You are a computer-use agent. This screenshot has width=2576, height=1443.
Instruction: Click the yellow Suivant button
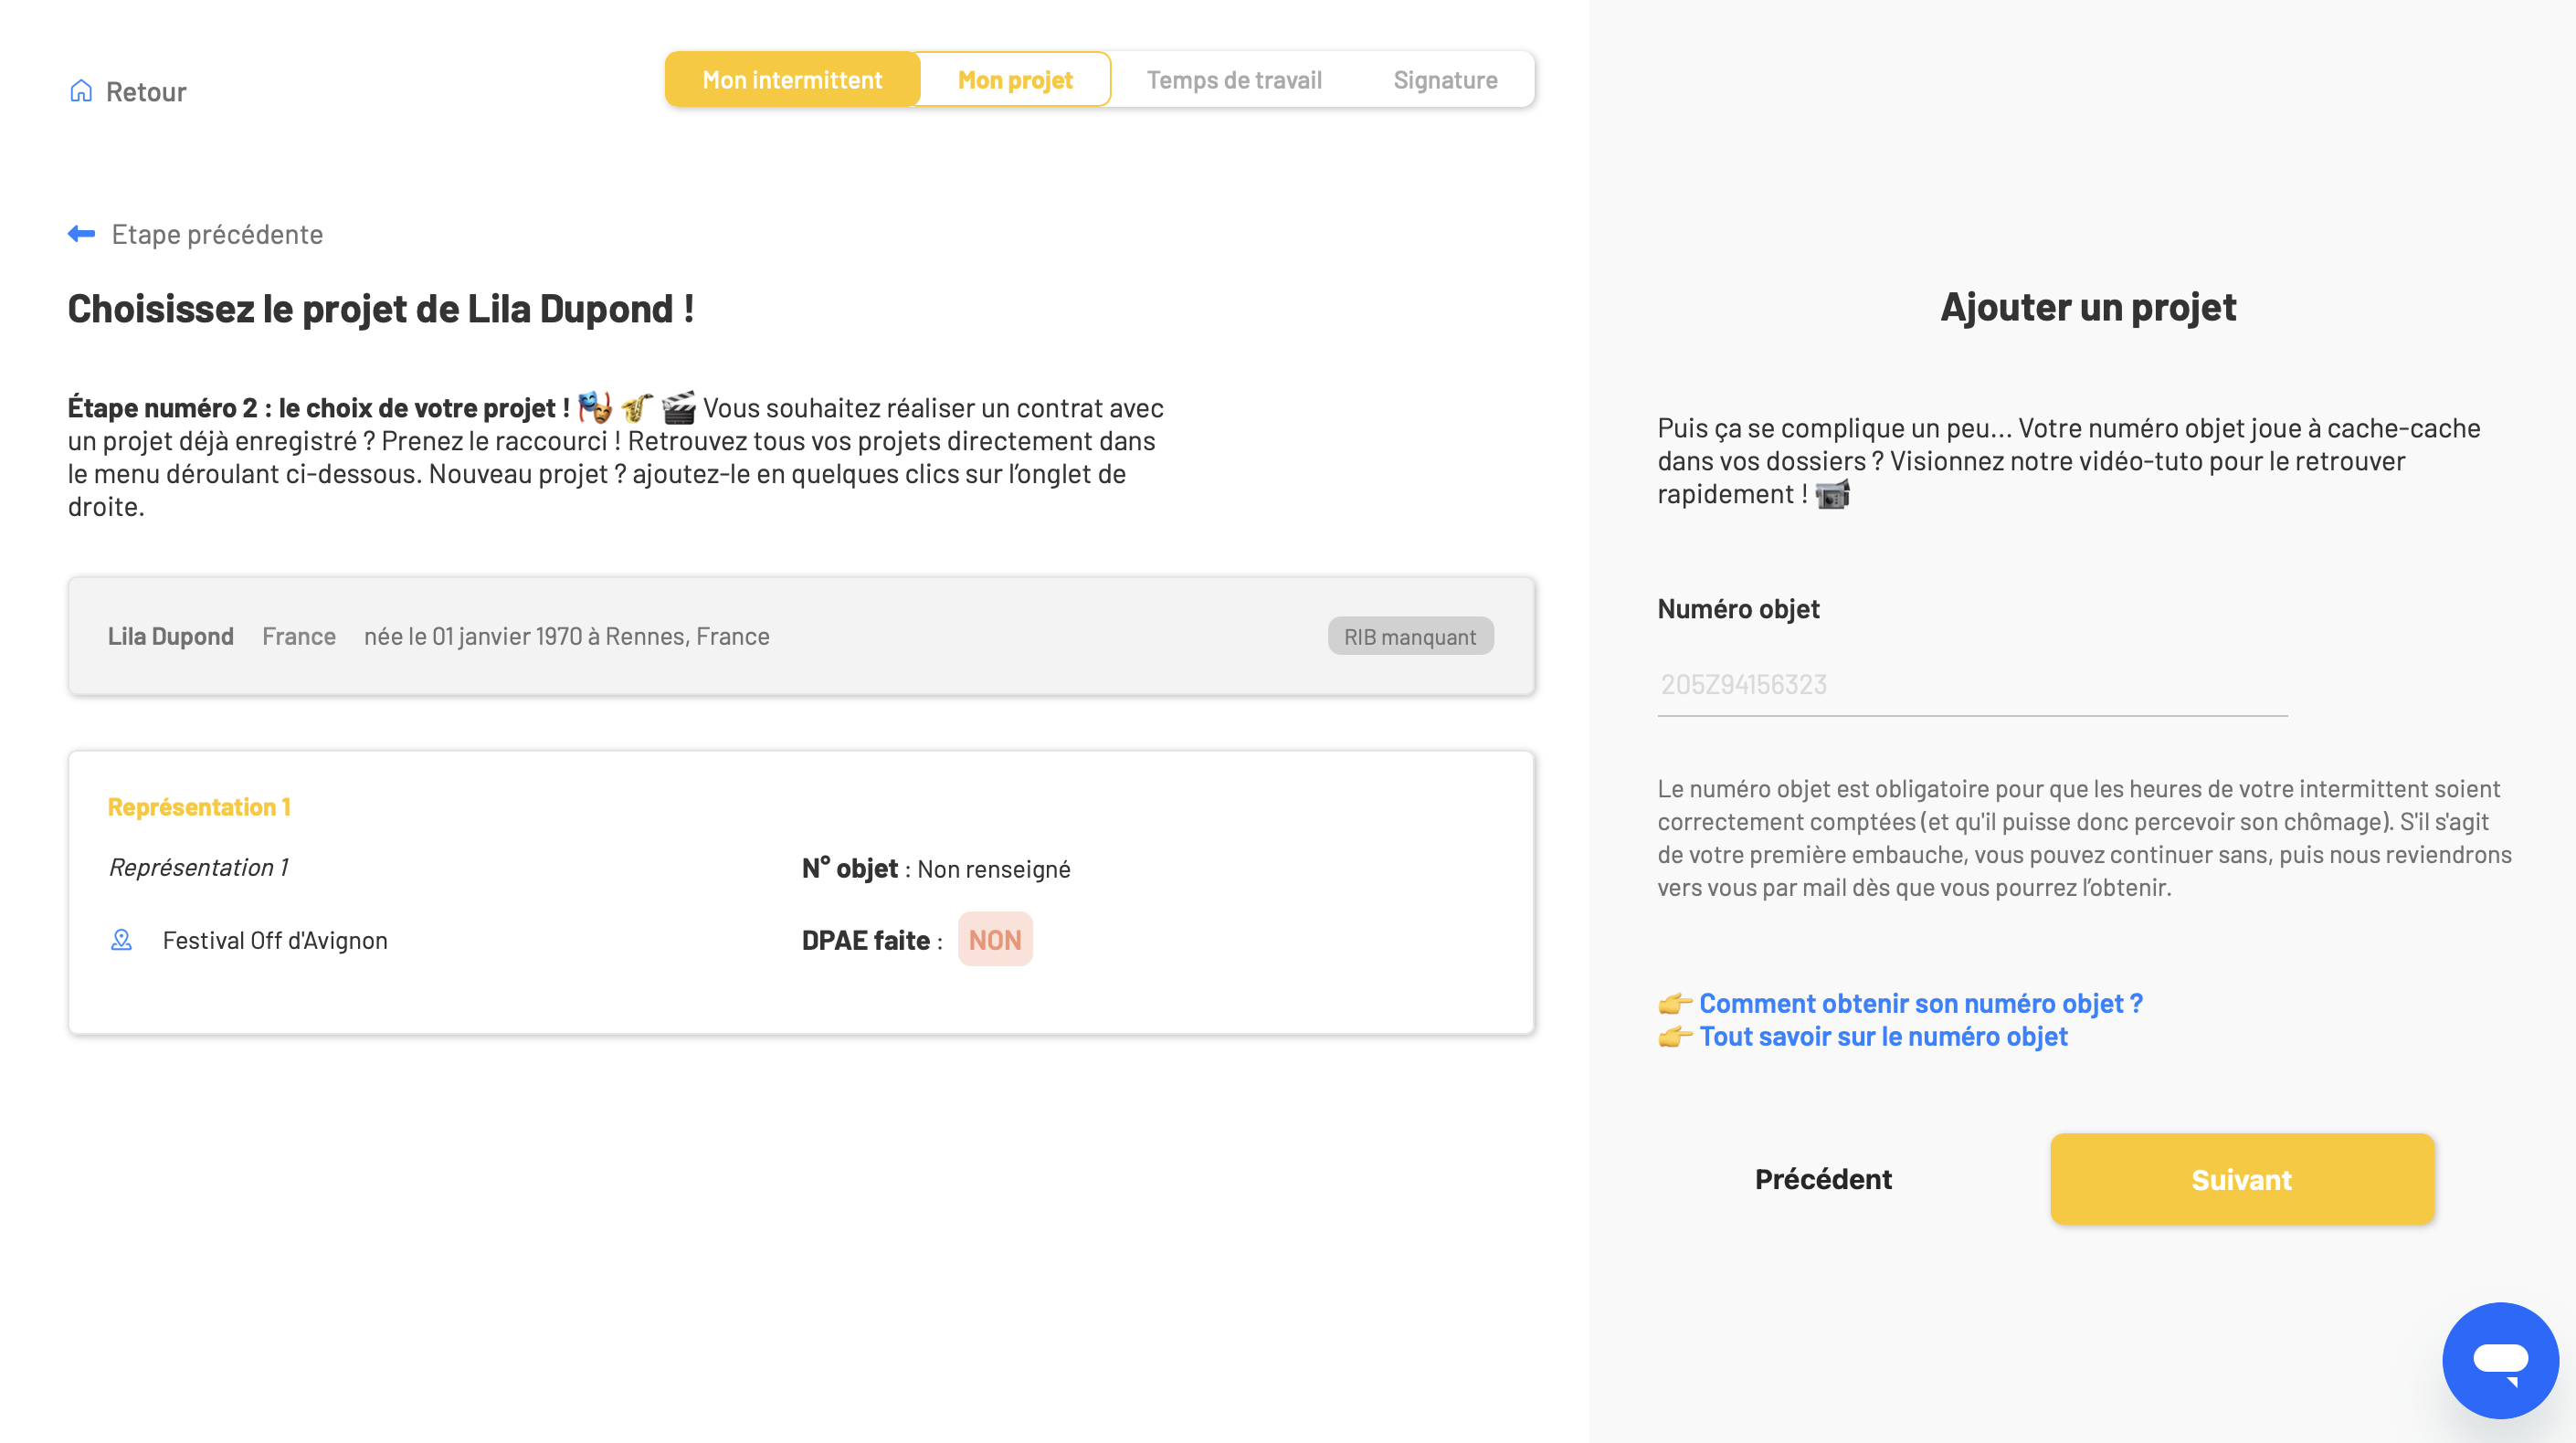[2241, 1179]
